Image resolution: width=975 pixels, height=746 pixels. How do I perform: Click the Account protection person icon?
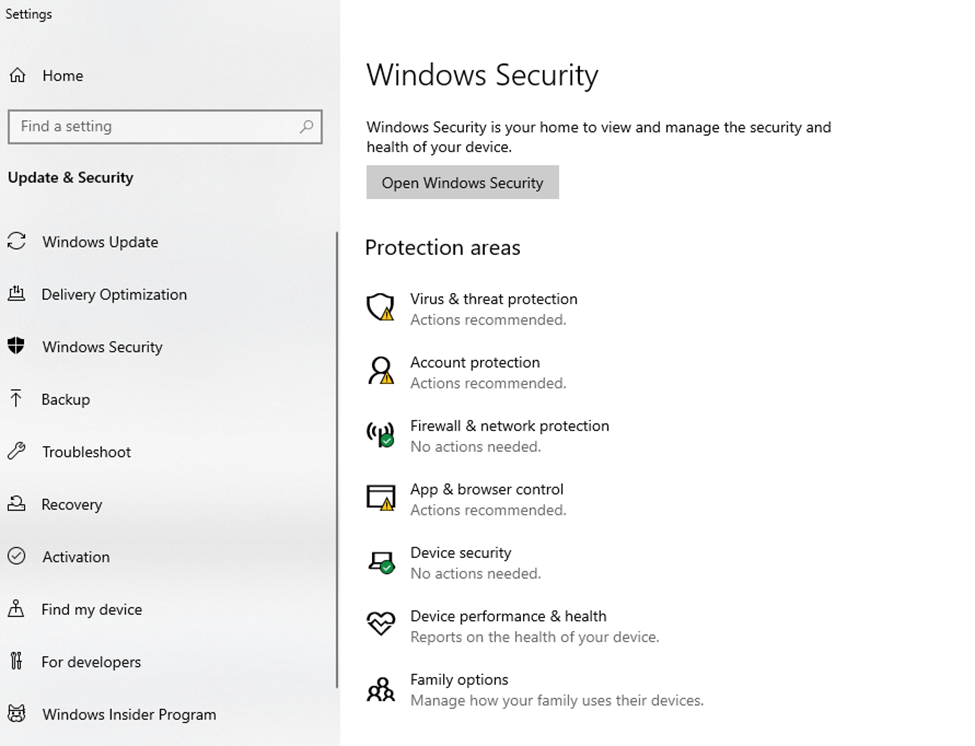[x=381, y=372]
